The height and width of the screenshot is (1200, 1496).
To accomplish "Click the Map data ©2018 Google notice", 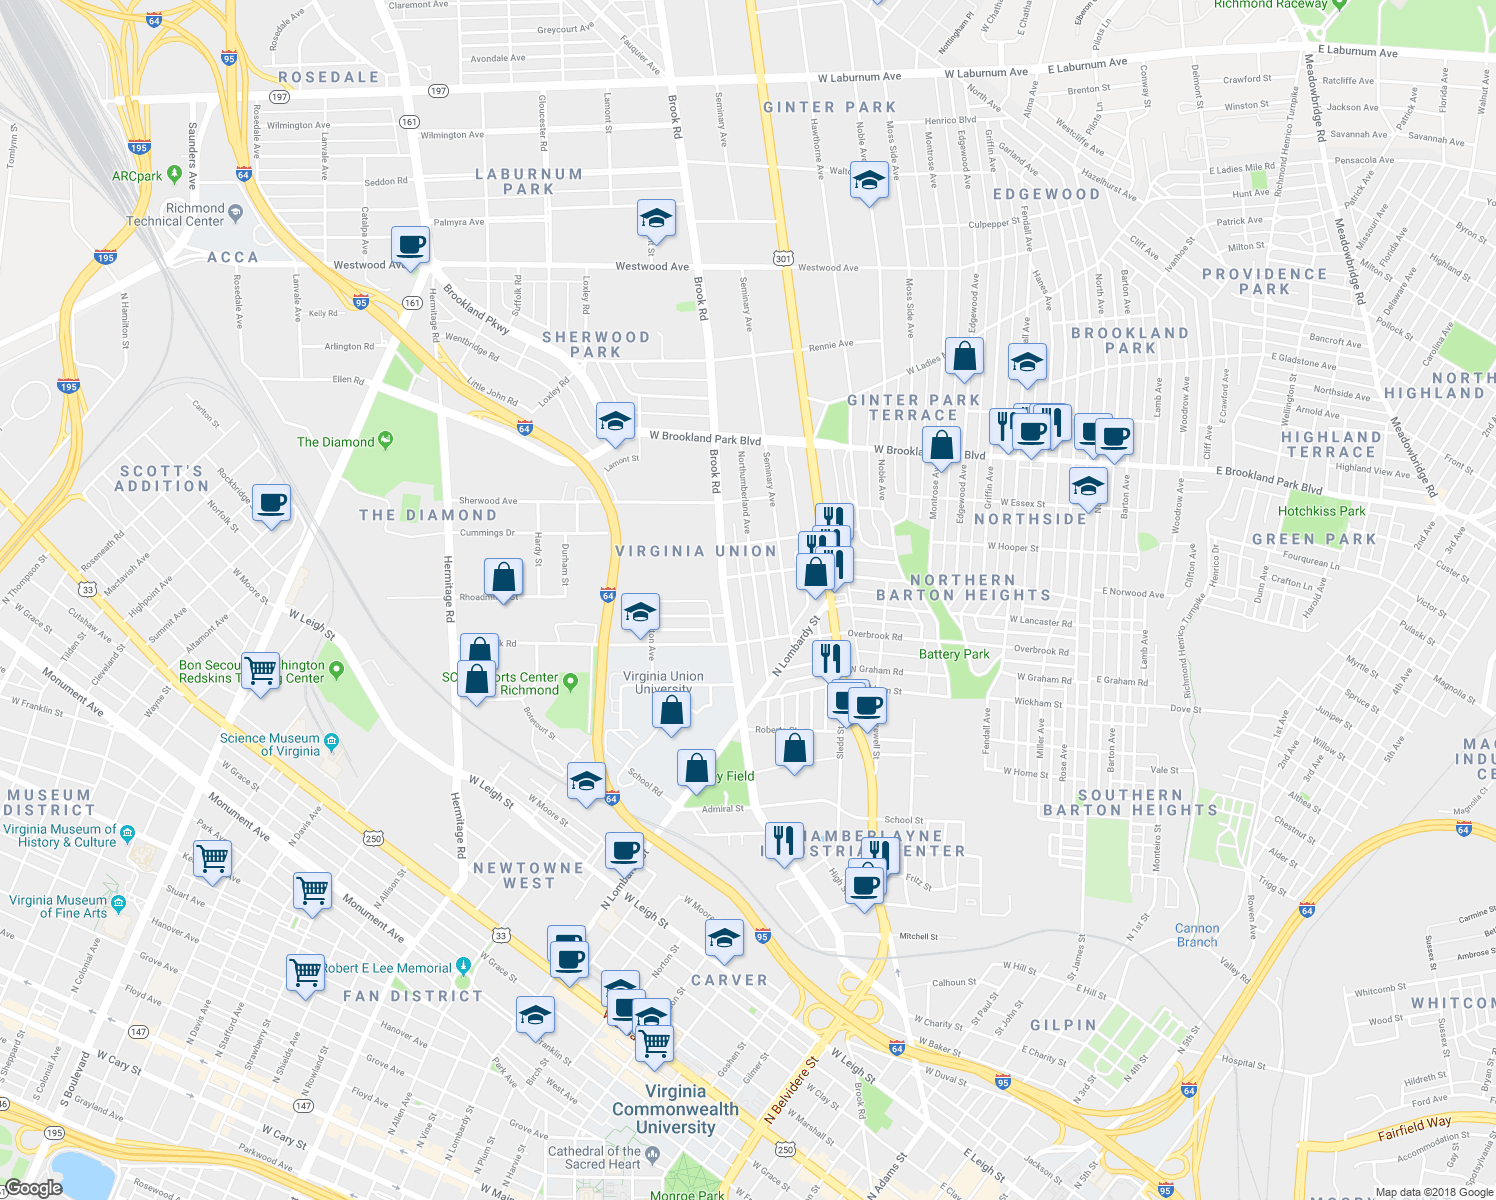I will click(x=1433, y=1192).
